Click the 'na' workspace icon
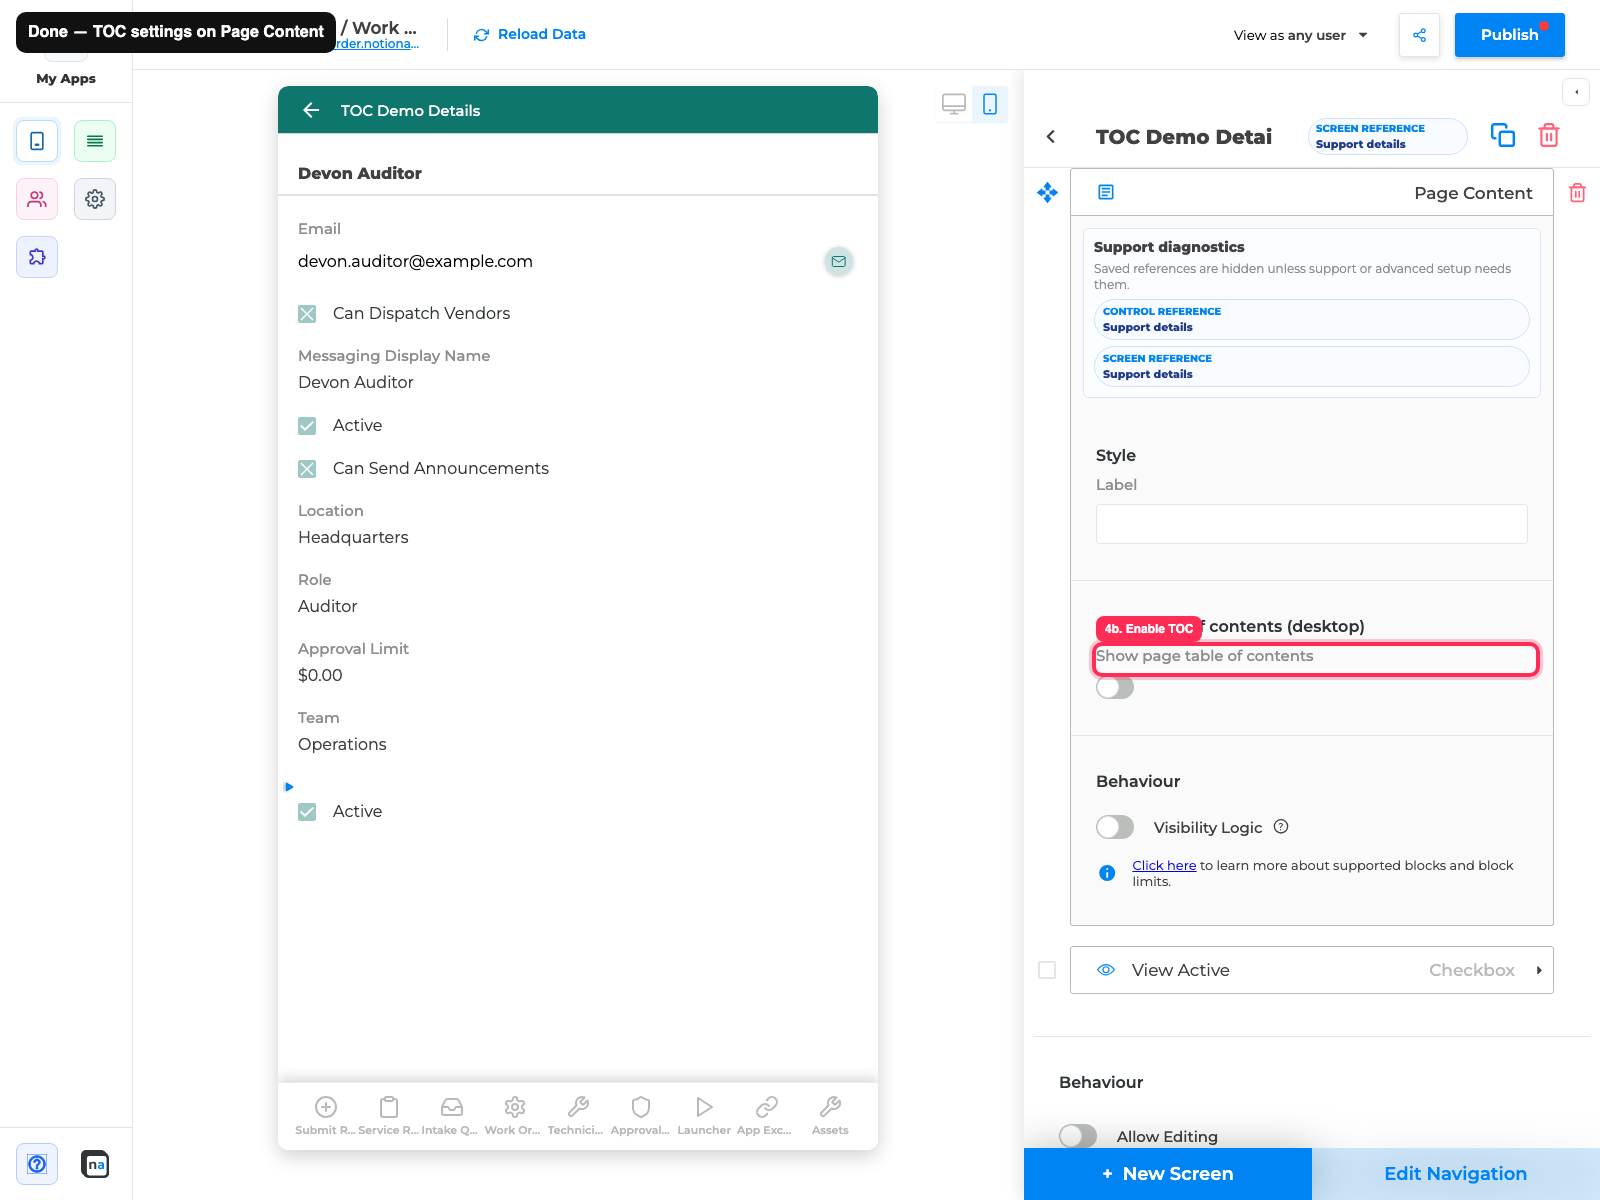Screen dimensions: 1600x1200 click(95, 1164)
